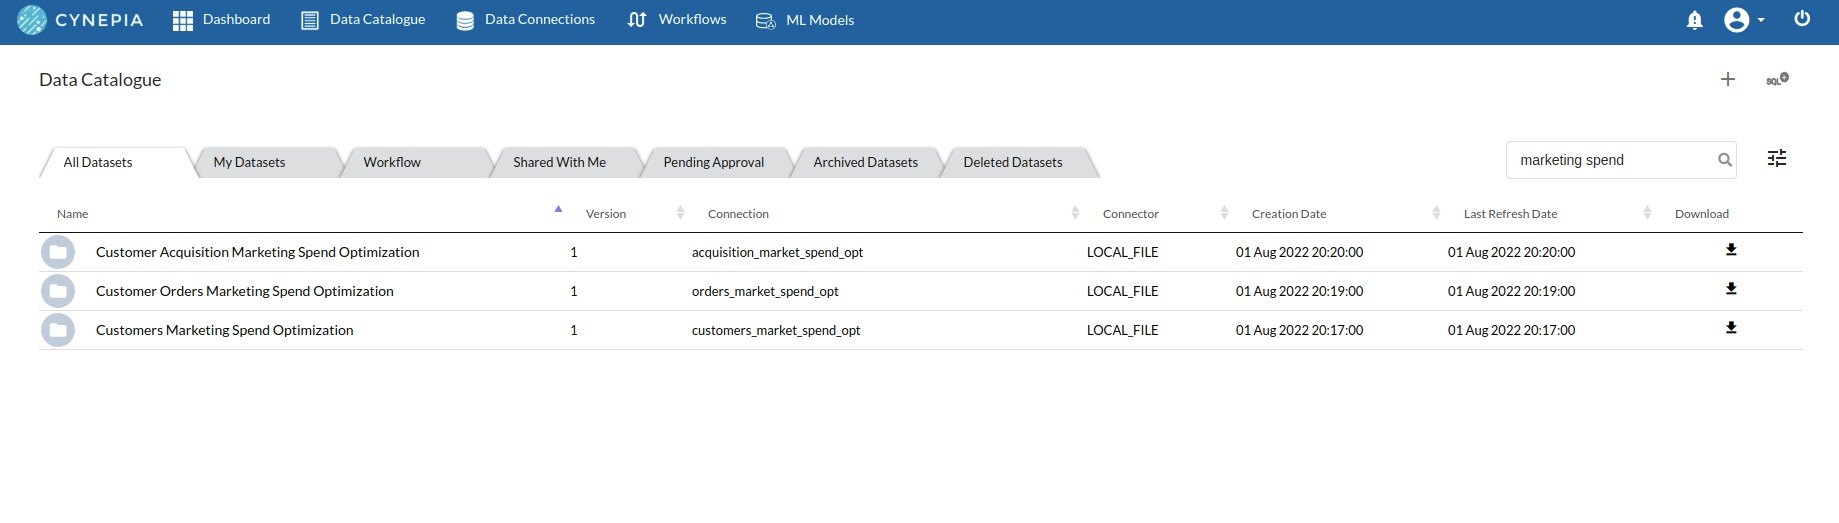Click folder icon of Customer Orders dataset
This screenshot has height=523, width=1839.
[x=58, y=291]
